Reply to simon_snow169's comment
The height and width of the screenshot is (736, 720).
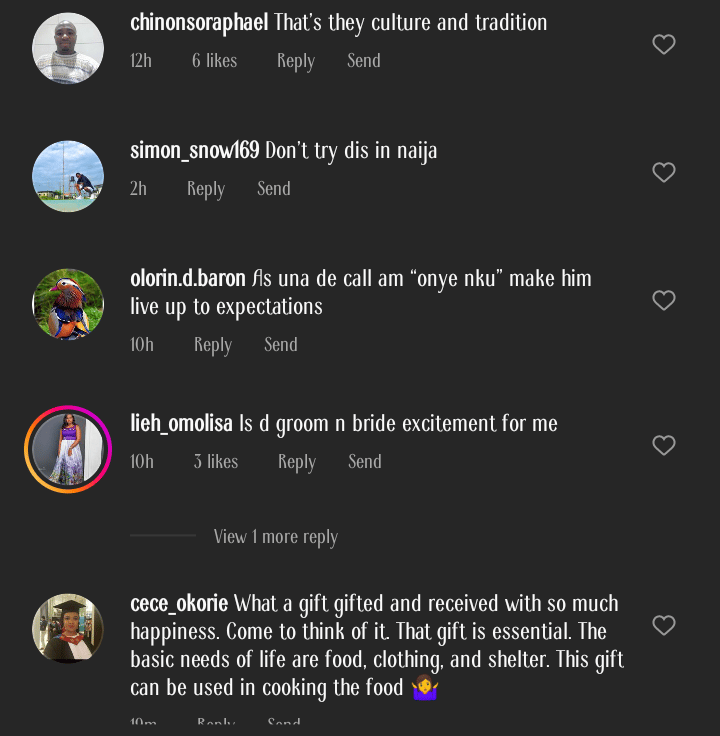tap(206, 189)
